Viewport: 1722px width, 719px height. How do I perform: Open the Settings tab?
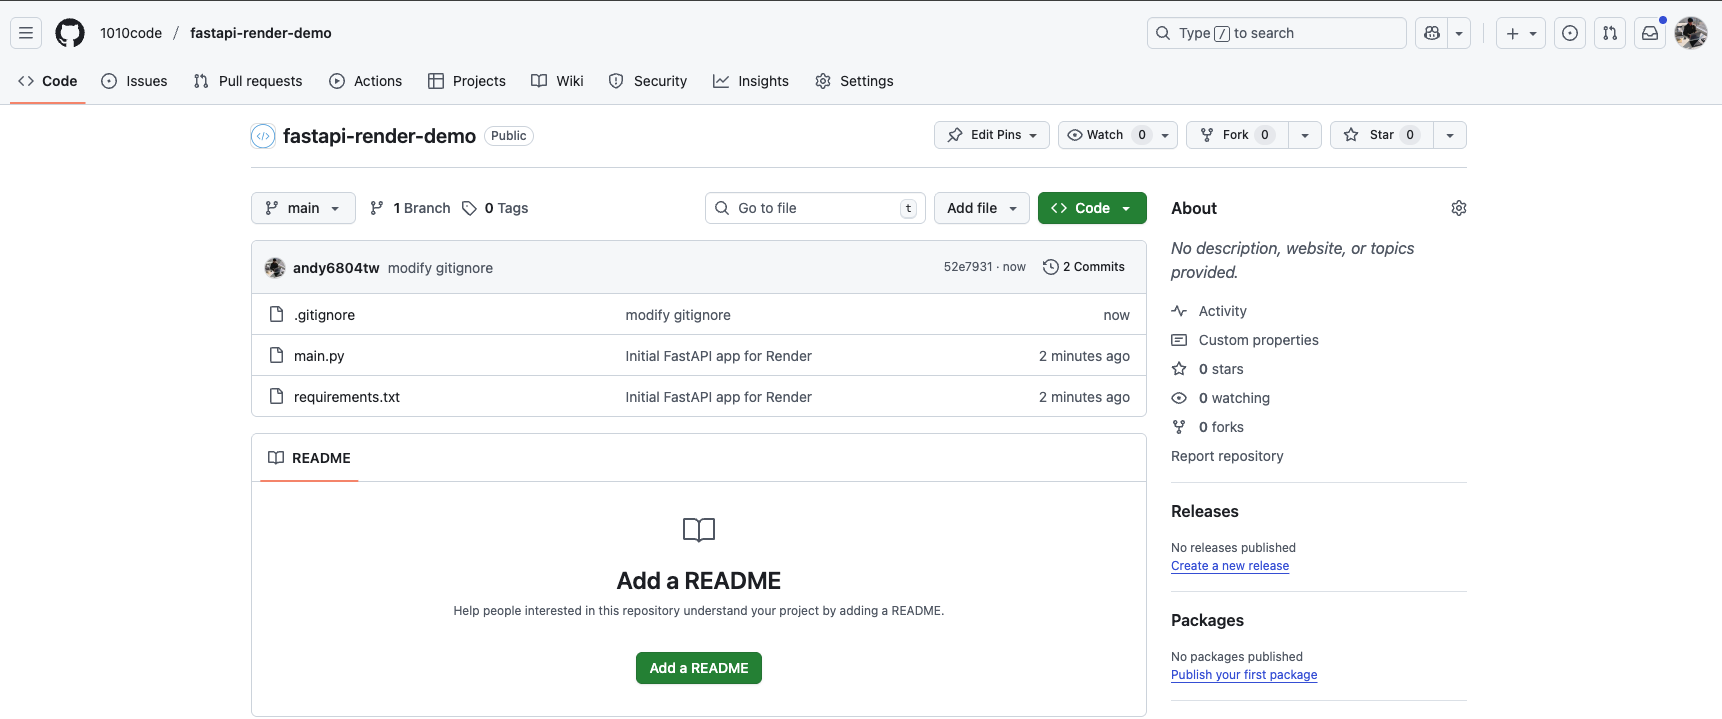pyautogui.click(x=855, y=81)
